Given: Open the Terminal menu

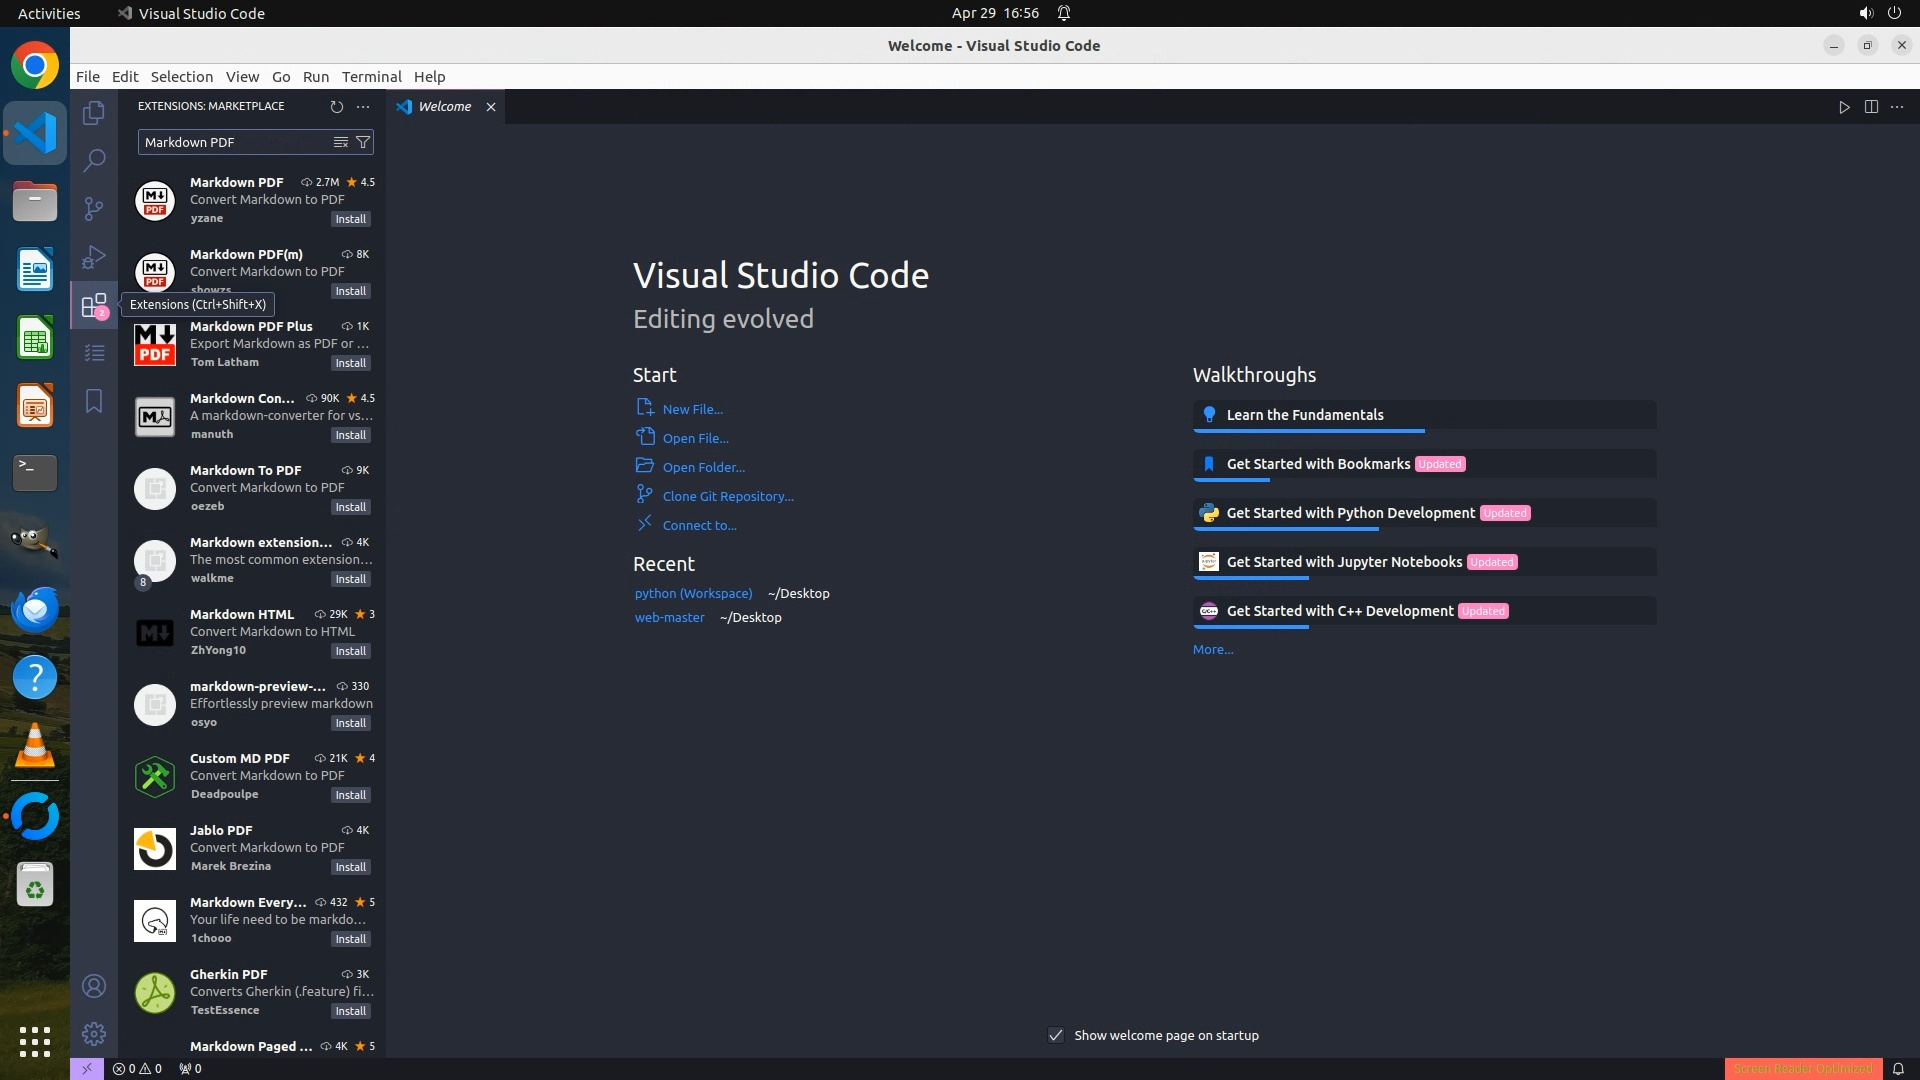Looking at the screenshot, I should coord(371,77).
